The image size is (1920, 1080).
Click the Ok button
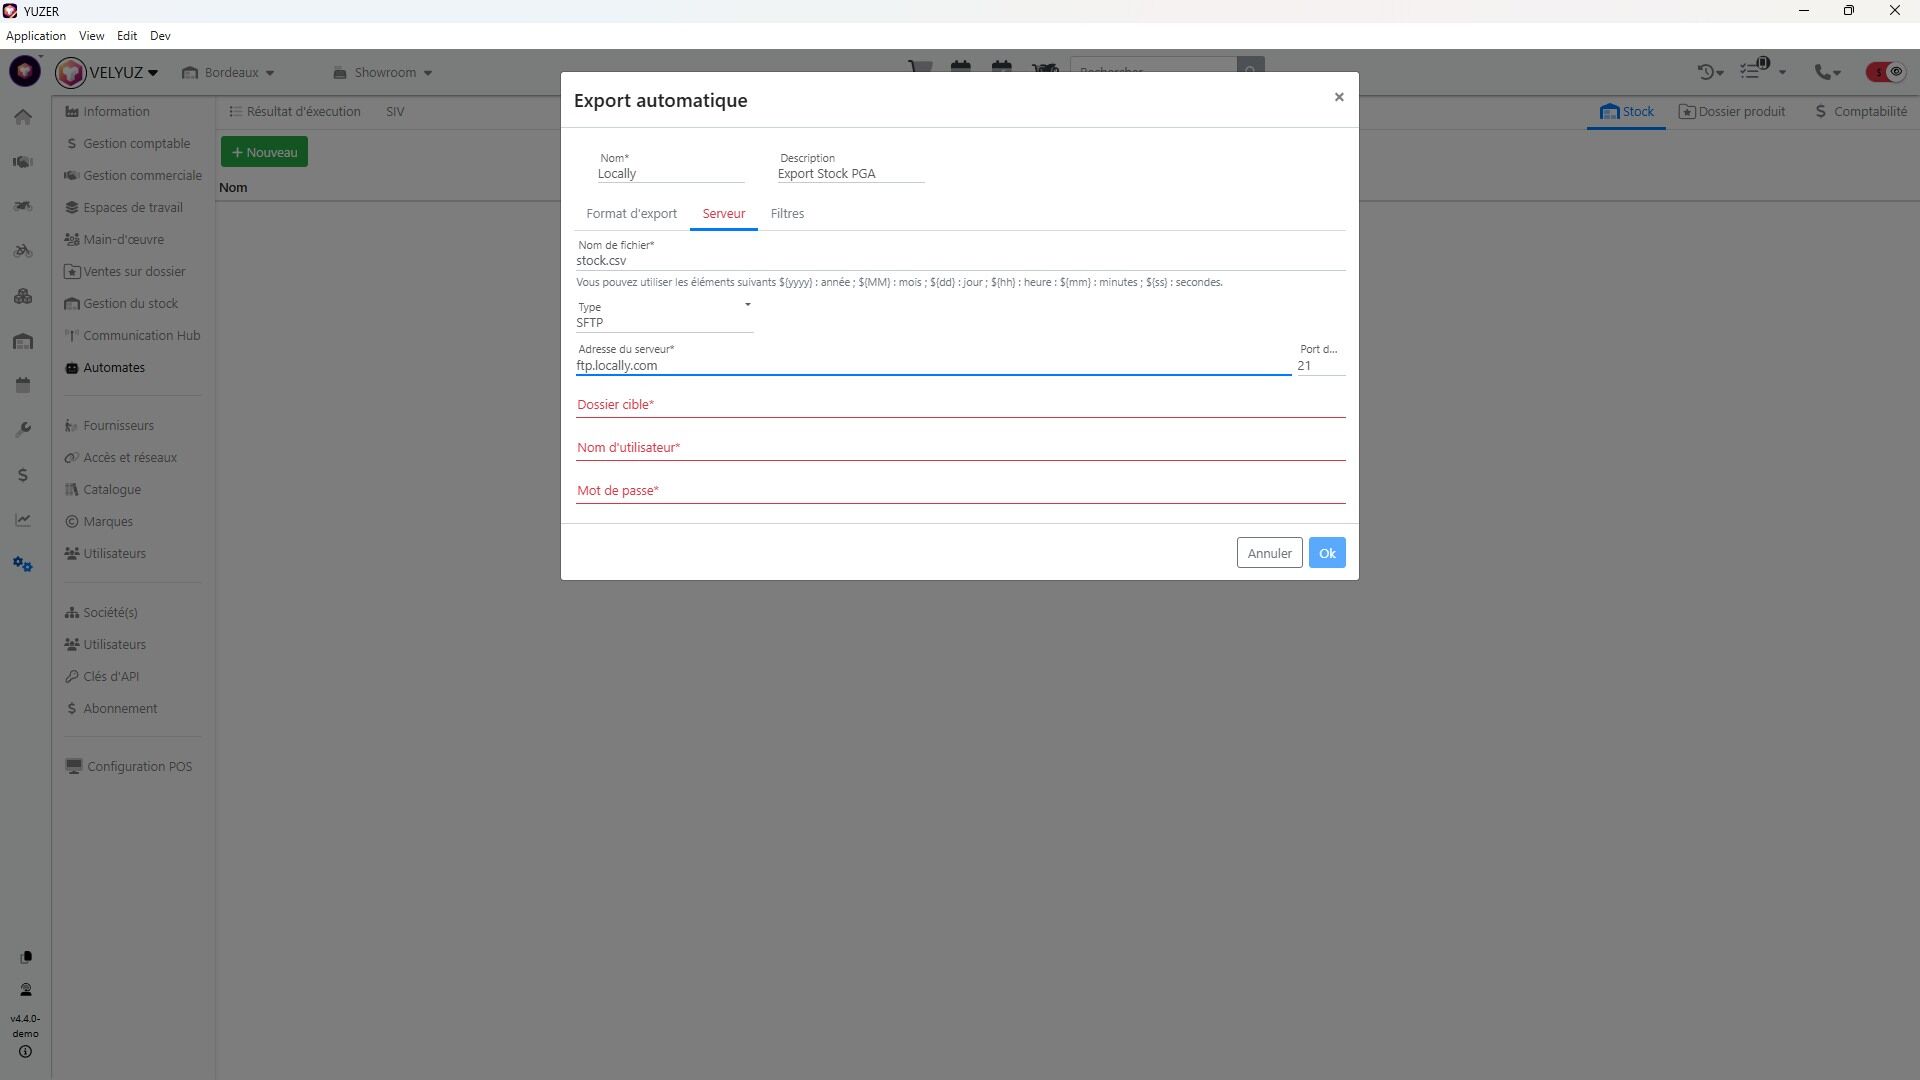tap(1326, 553)
